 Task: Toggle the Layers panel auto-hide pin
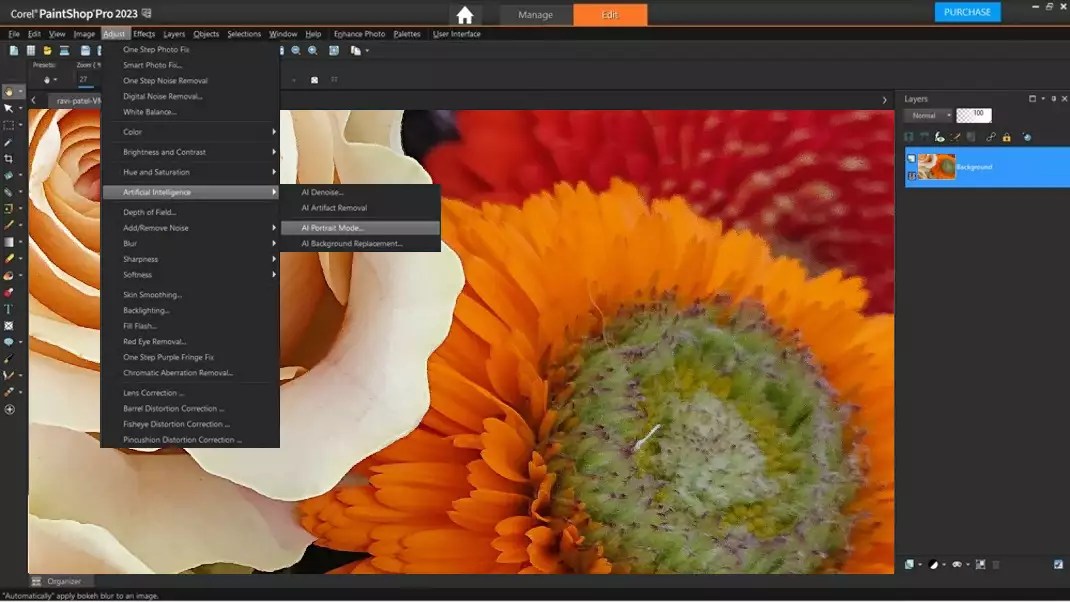click(1053, 98)
